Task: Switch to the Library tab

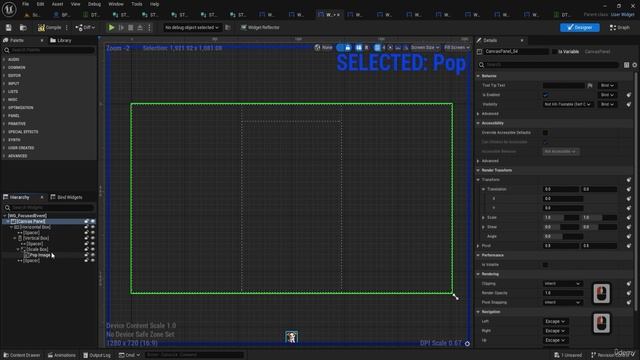Action: [x=61, y=40]
